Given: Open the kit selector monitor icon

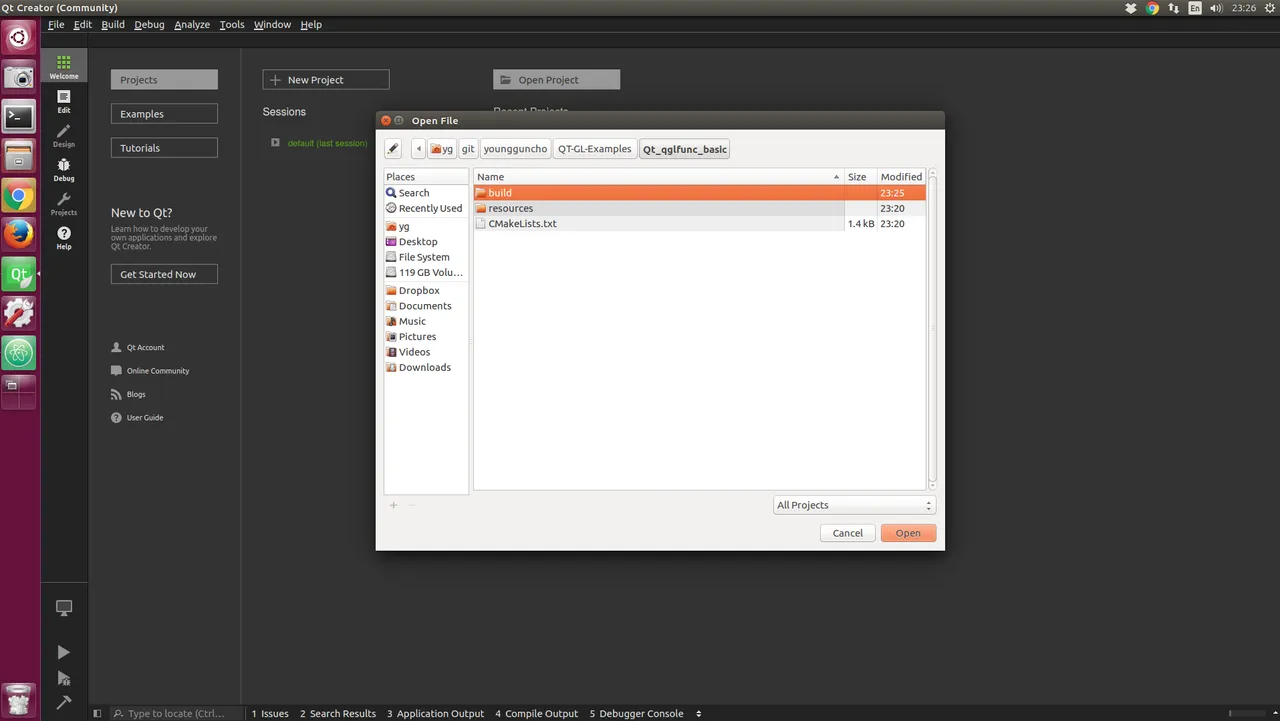Looking at the screenshot, I should pyautogui.click(x=64, y=608).
